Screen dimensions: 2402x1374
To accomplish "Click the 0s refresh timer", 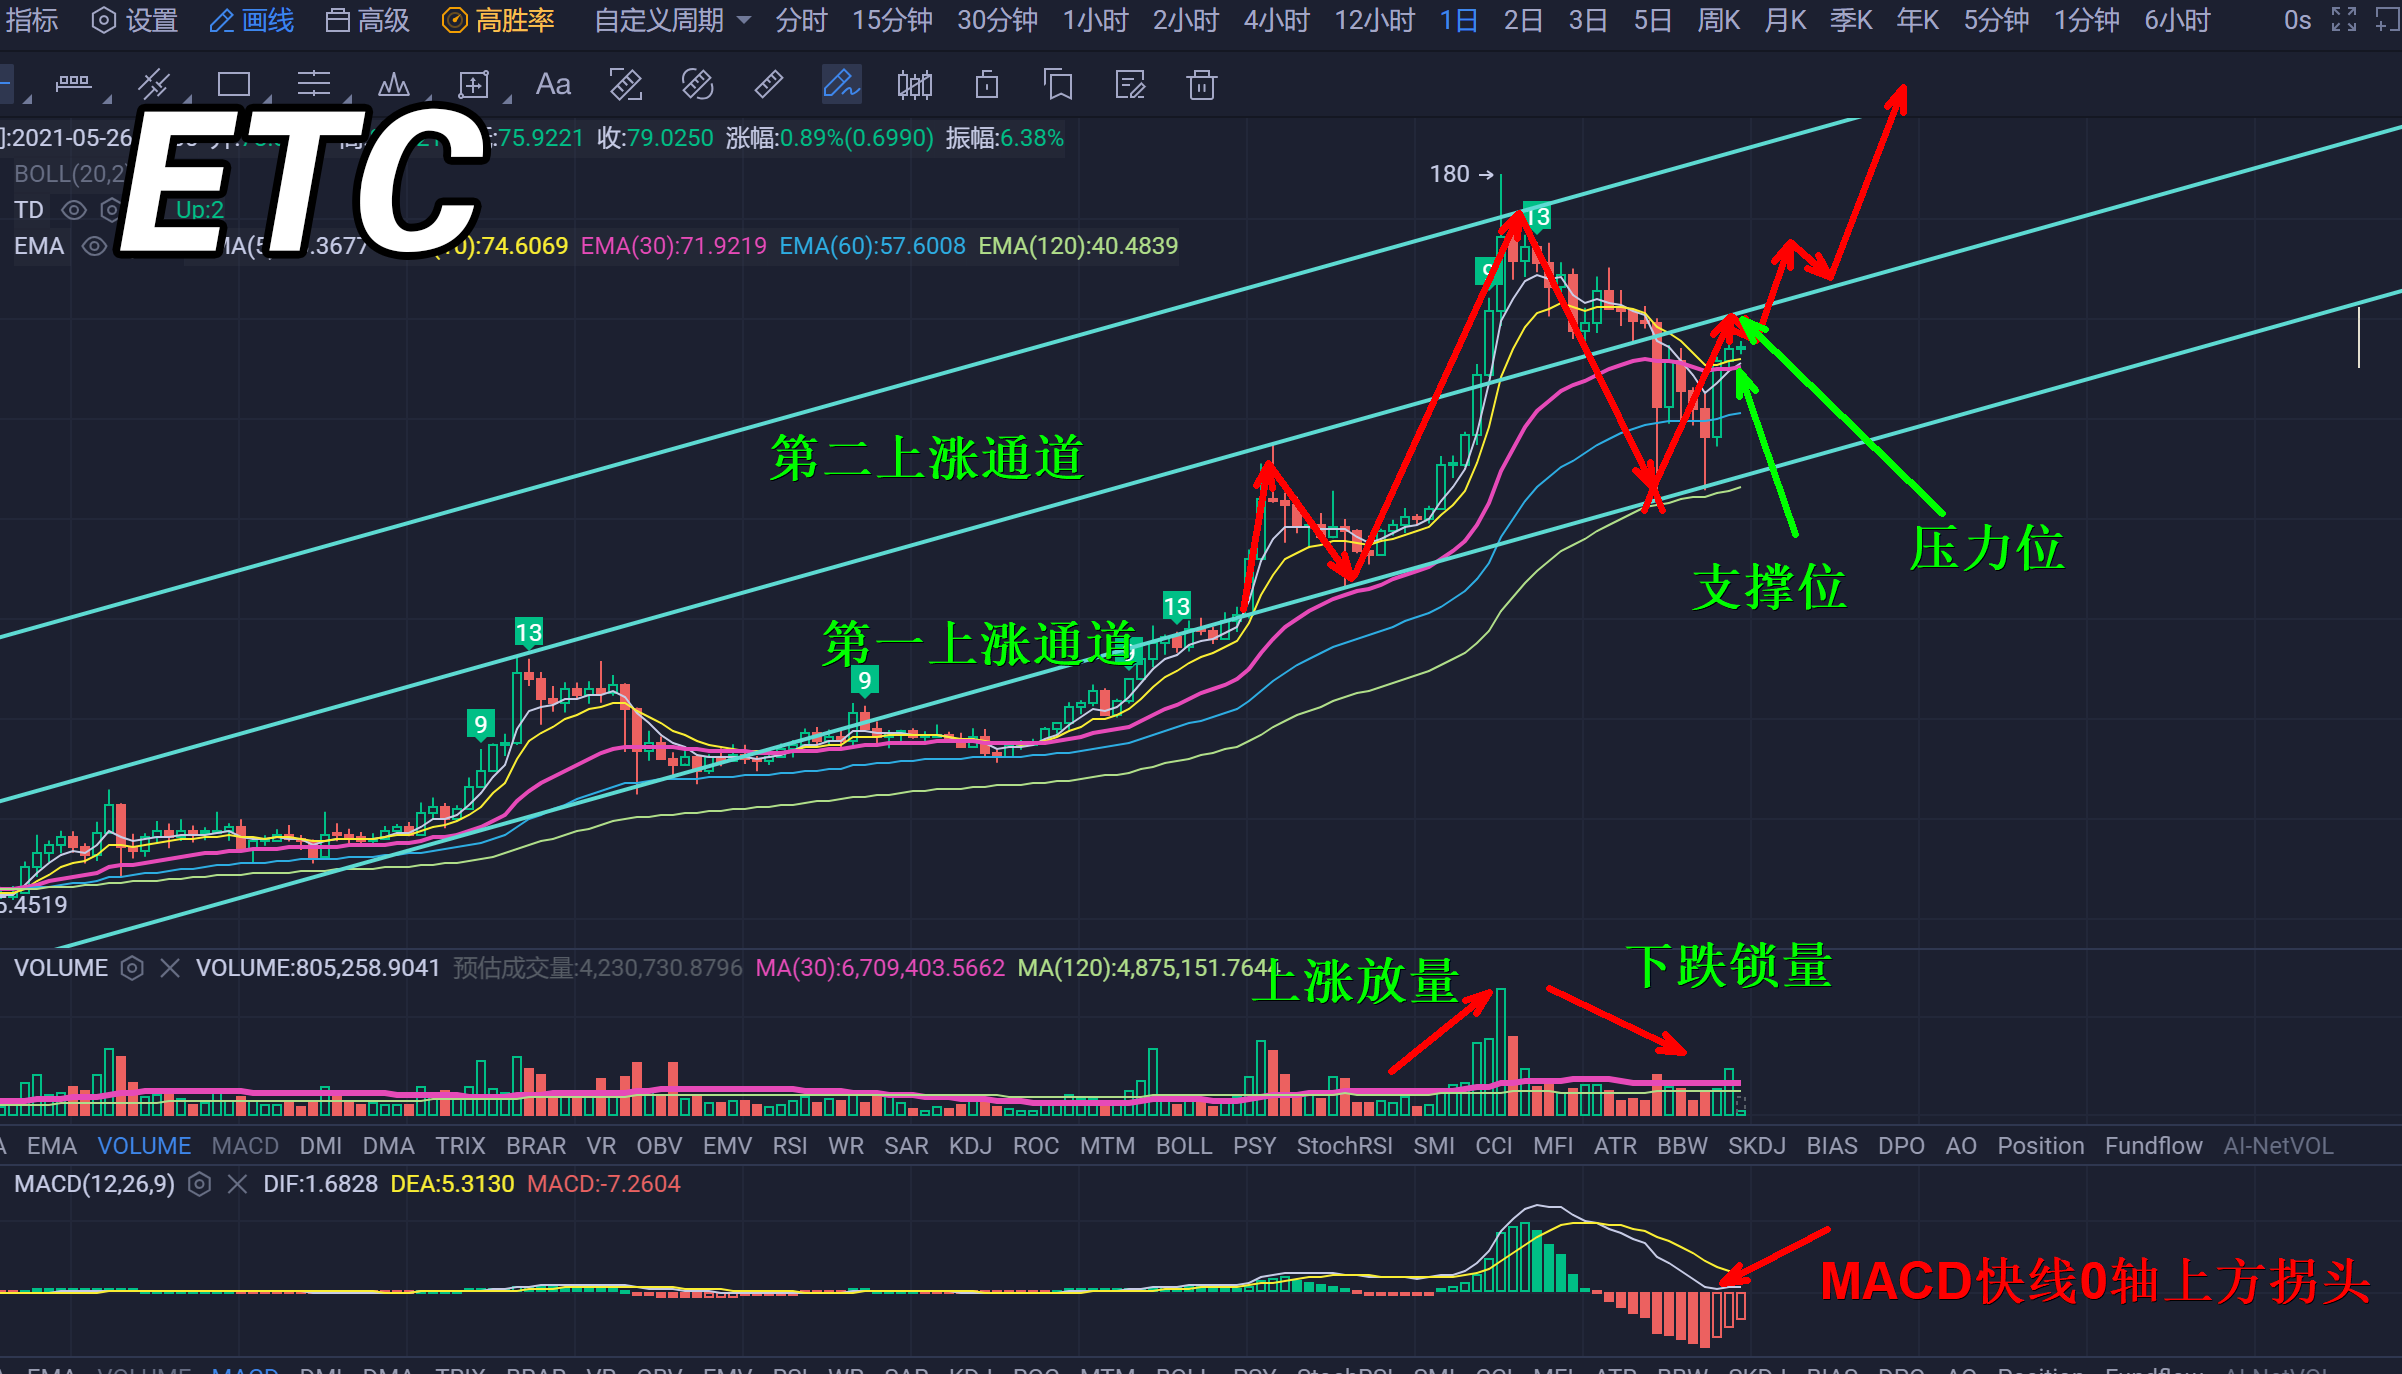I will click(2297, 20).
